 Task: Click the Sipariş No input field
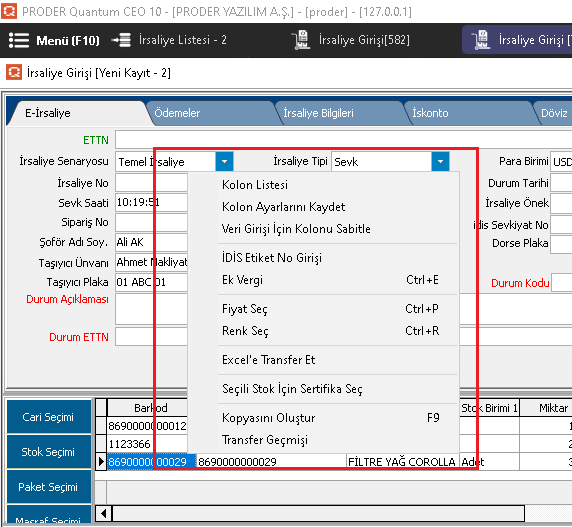151,222
